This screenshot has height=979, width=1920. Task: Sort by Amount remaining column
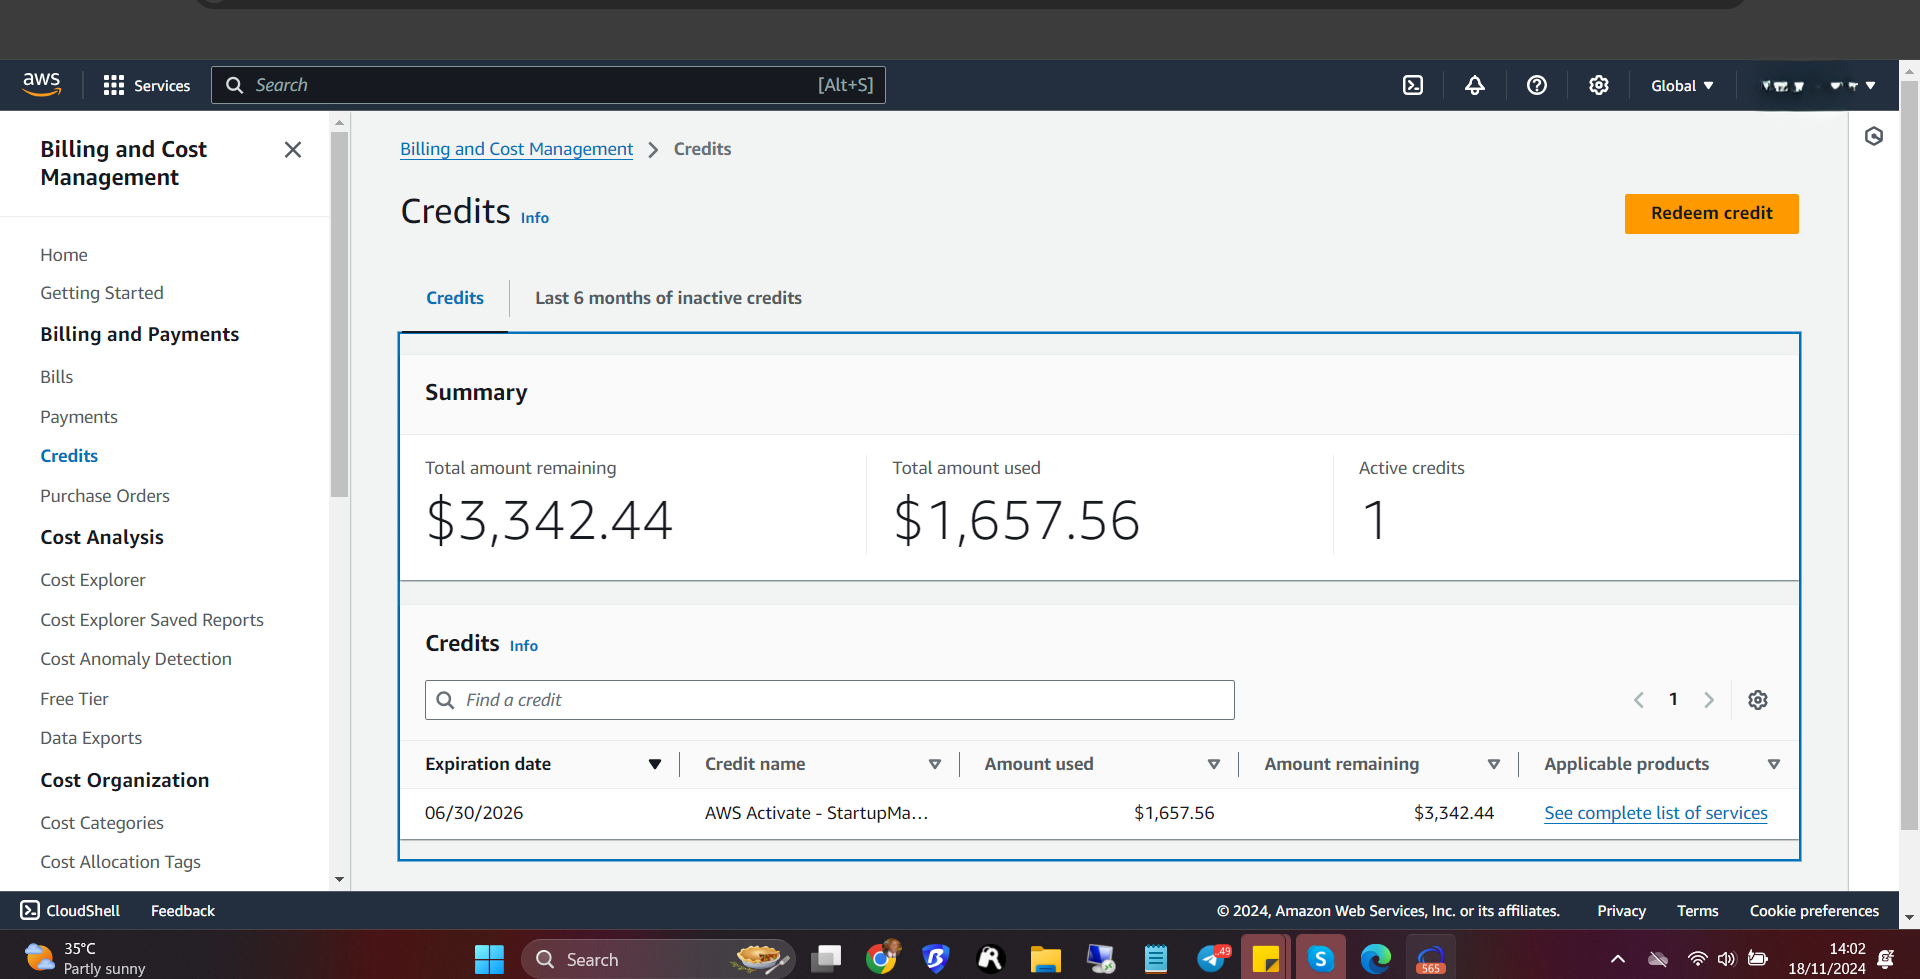1494,764
